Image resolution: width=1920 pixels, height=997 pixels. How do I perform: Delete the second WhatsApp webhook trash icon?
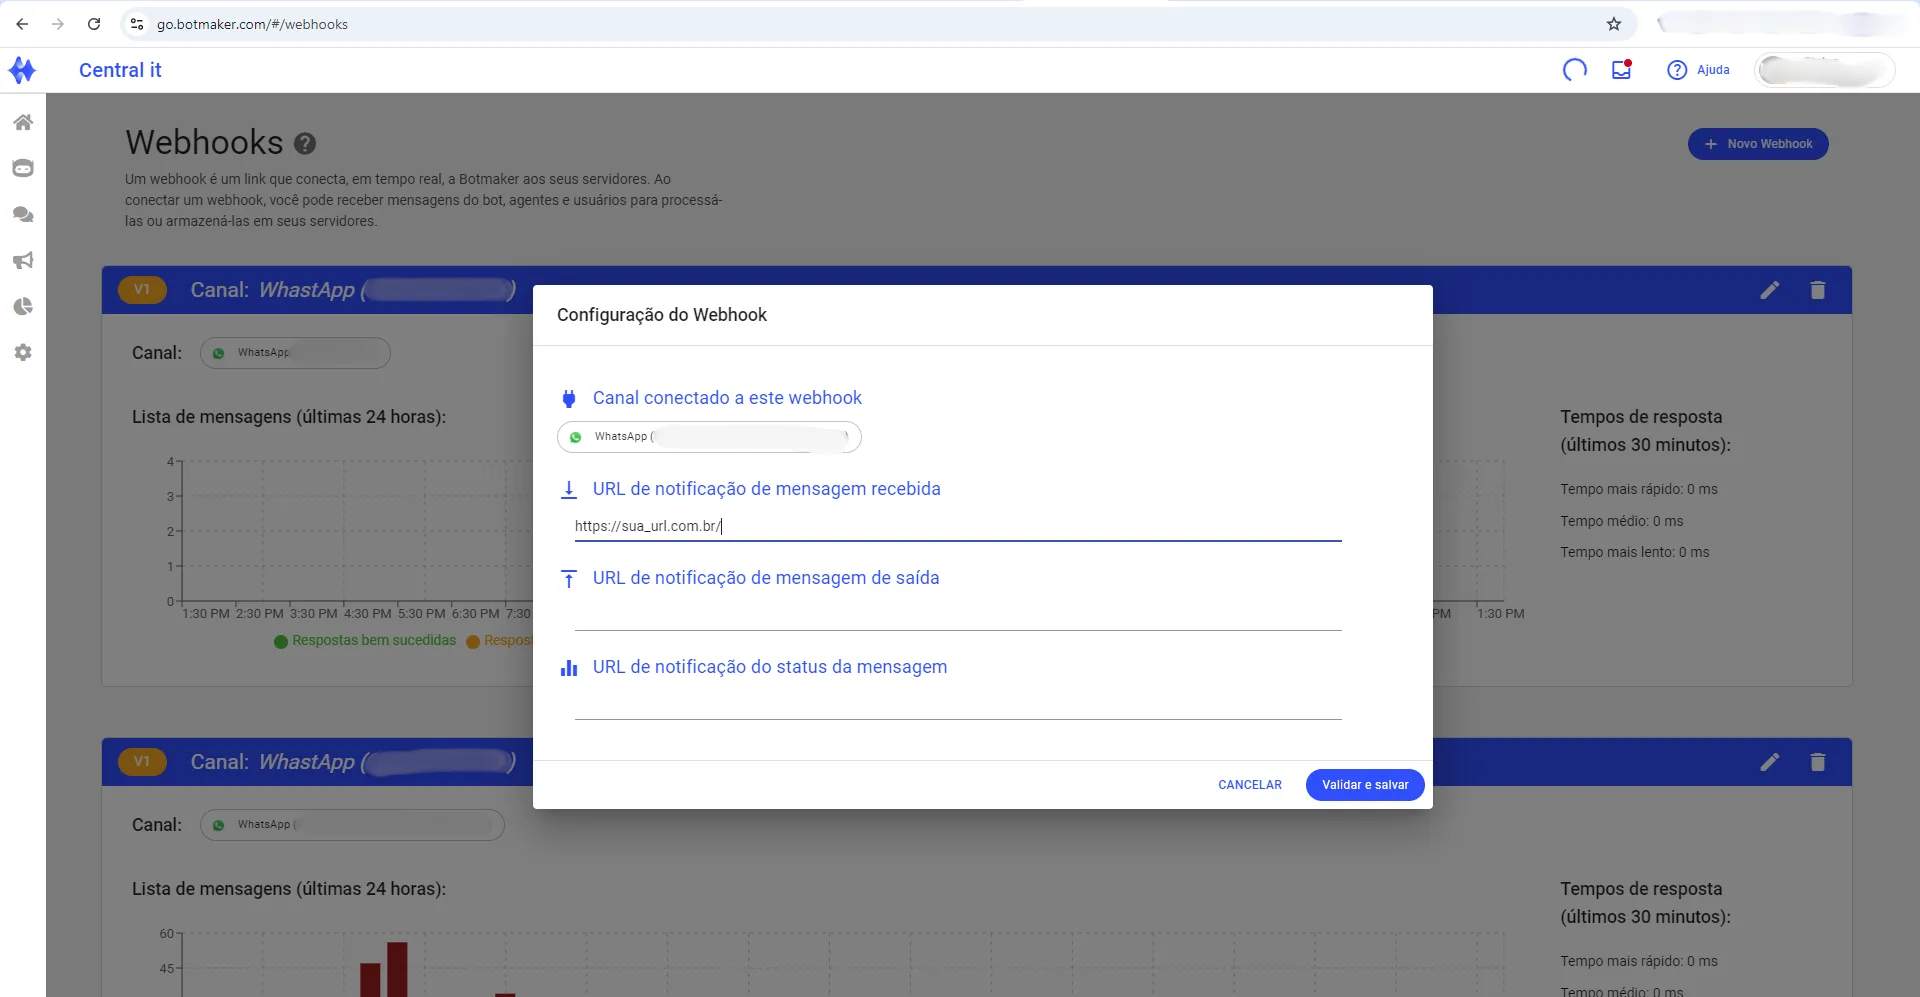(x=1818, y=762)
